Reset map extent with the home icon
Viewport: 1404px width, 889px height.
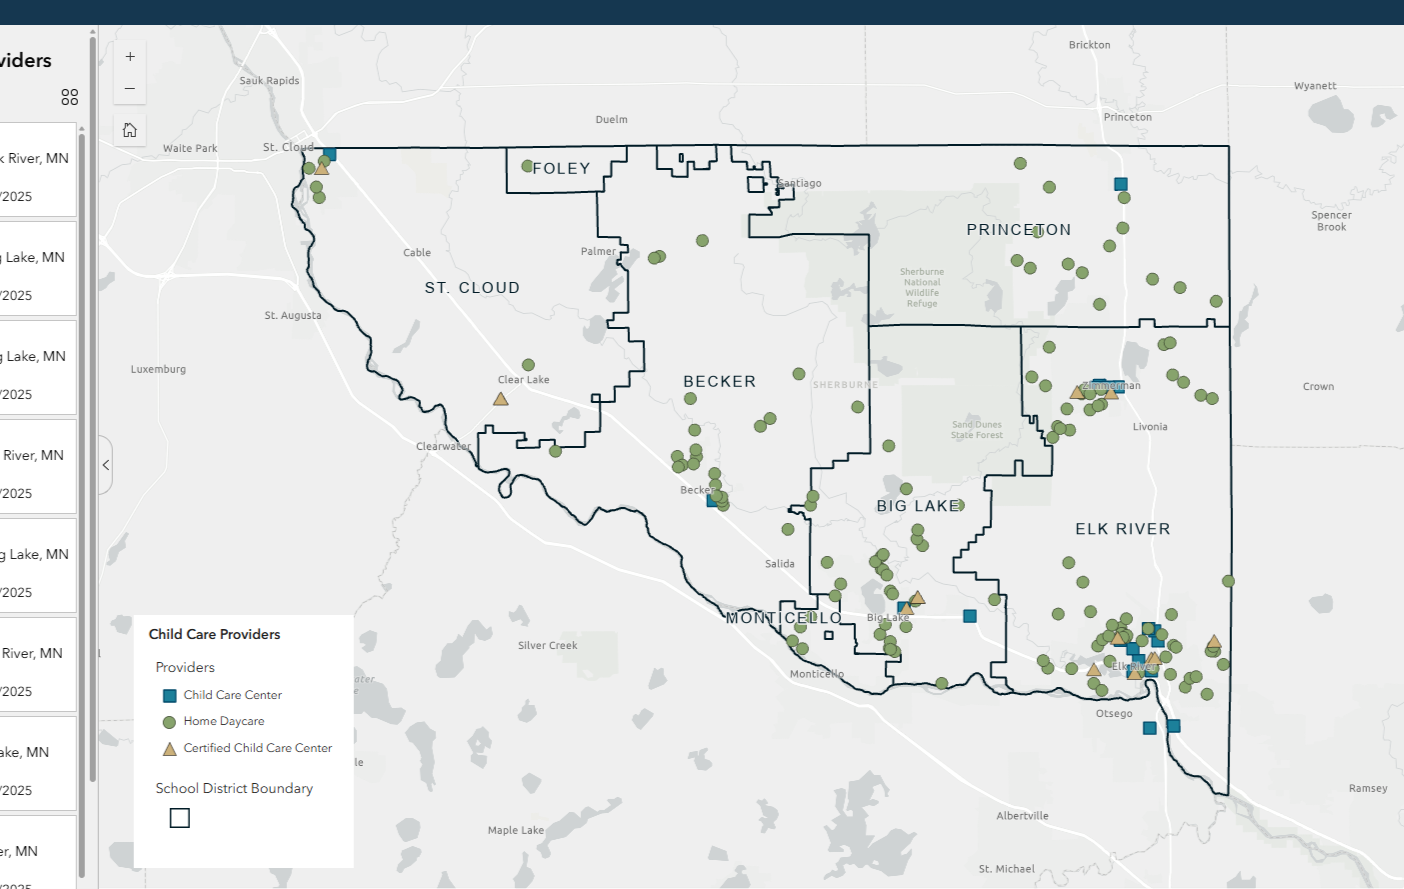[x=130, y=129]
